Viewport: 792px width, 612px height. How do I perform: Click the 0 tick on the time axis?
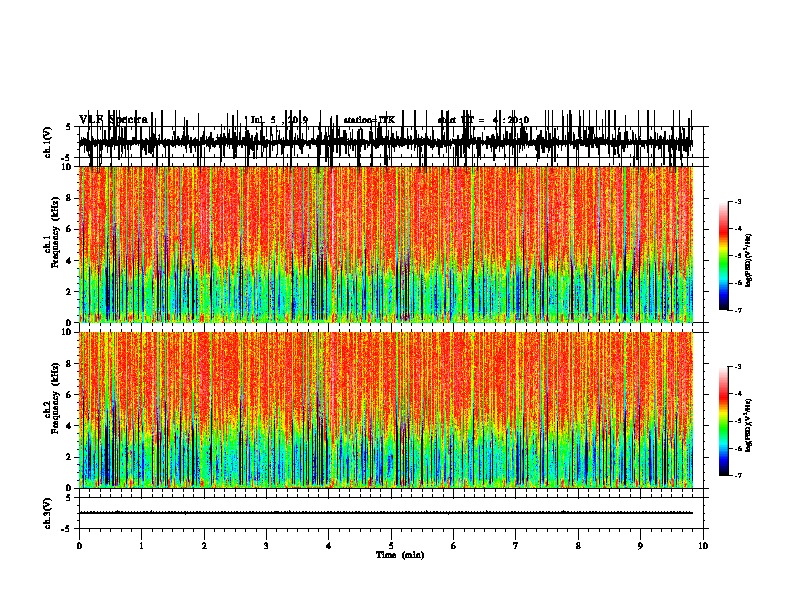coord(79,545)
